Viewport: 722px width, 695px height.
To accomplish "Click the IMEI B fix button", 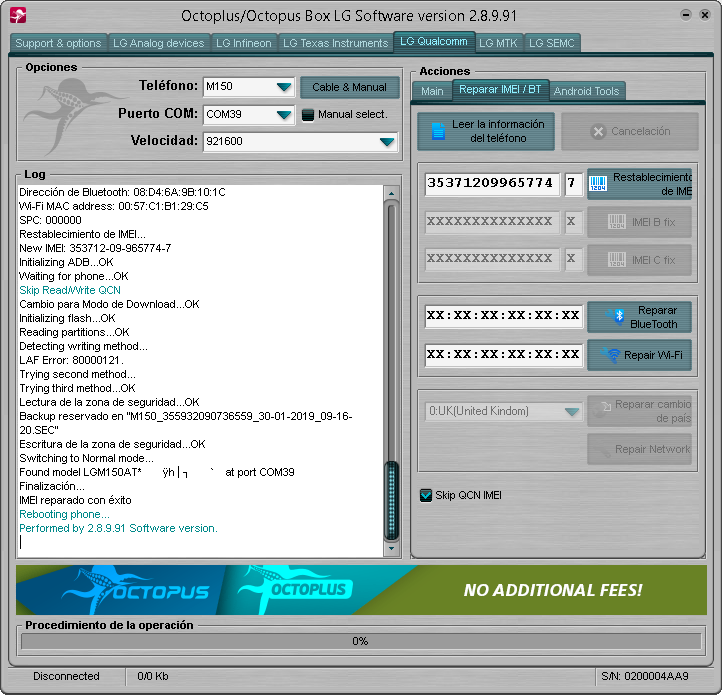I will [x=639, y=222].
